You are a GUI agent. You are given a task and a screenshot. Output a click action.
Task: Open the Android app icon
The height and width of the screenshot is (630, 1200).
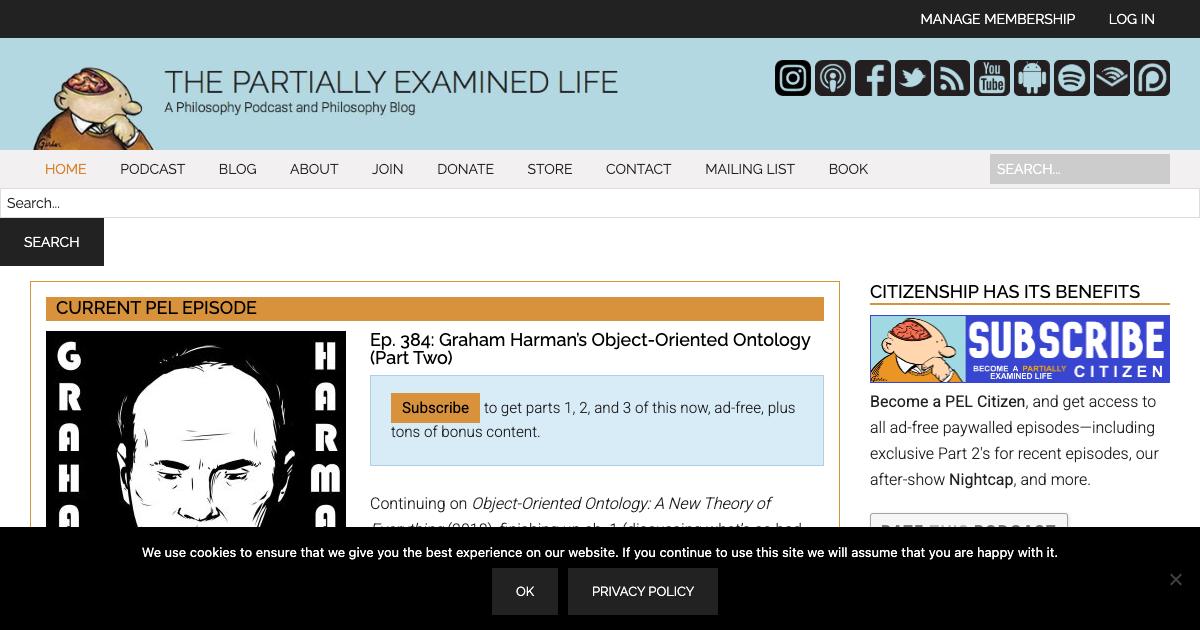(1031, 78)
